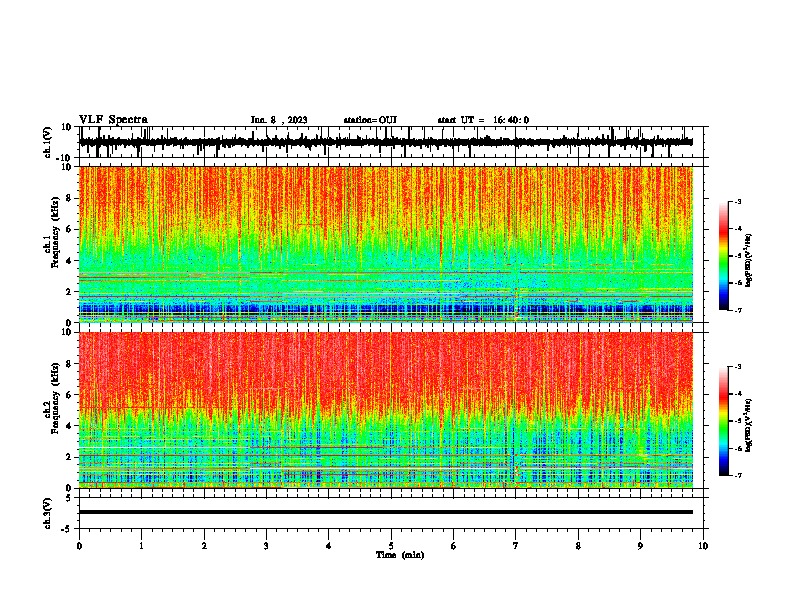Click the ch.2 spectrogram panel
Screen dimensions: 792x612
(x=386, y=410)
